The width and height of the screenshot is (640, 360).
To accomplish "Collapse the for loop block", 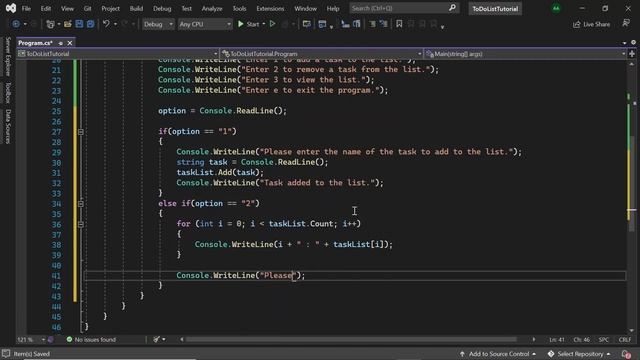I will click(80, 224).
